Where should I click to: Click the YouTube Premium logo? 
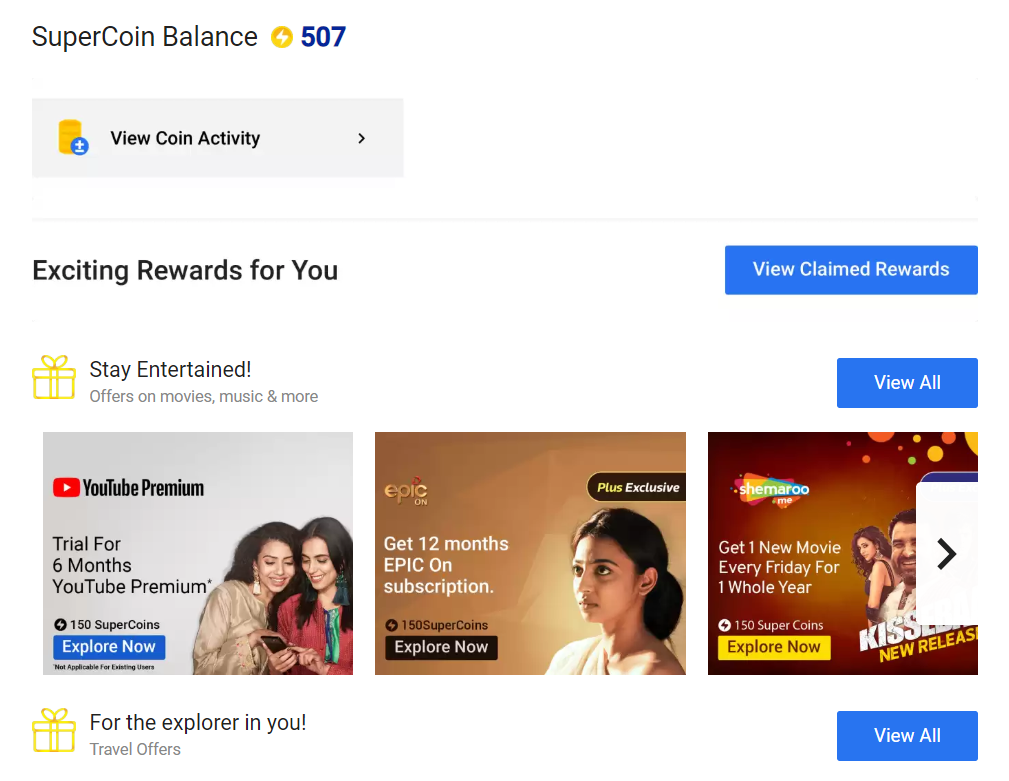tap(128, 488)
